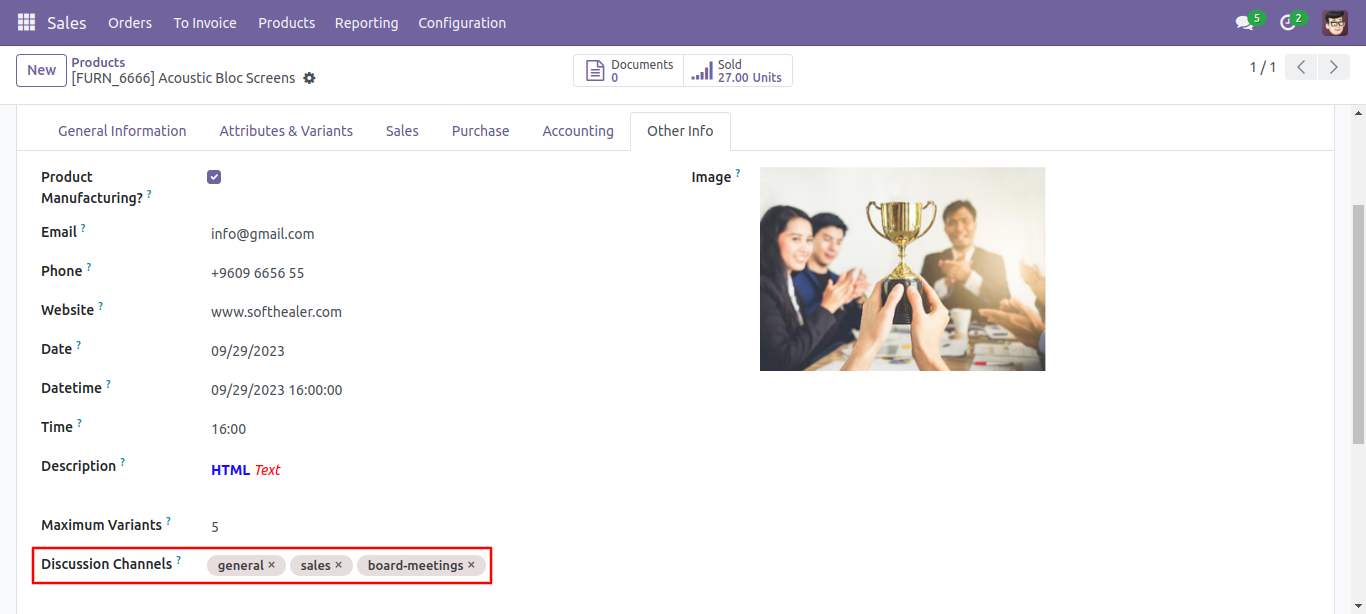Viewport: 1366px width, 614px height.
Task: Click the New button
Action: point(41,70)
